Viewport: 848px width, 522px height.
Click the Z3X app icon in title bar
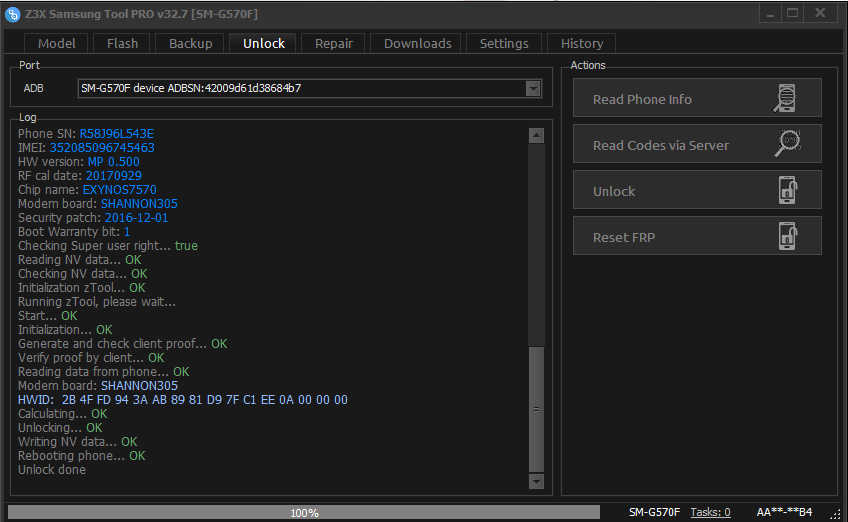pyautogui.click(x=12, y=14)
